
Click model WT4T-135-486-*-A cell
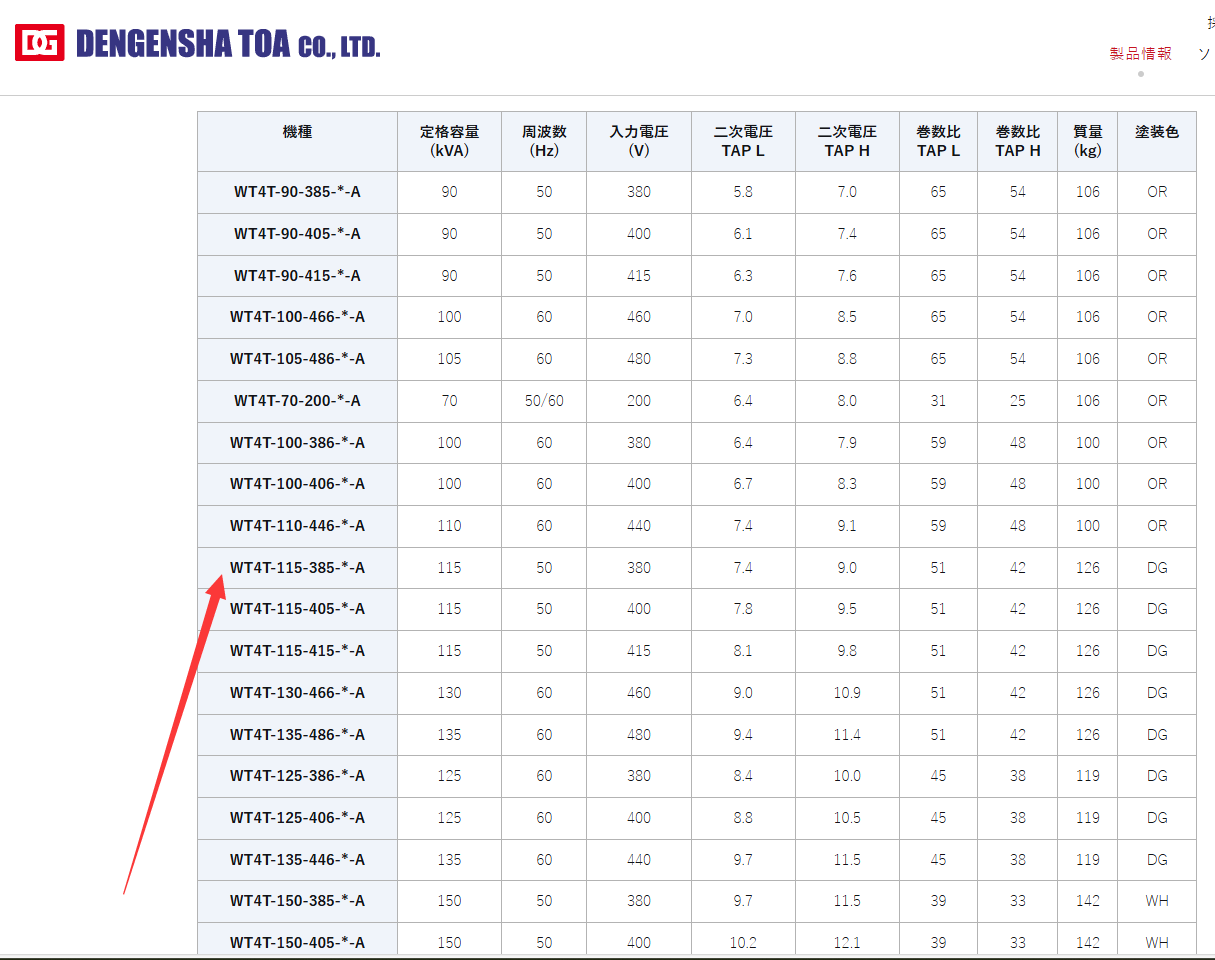tap(297, 735)
